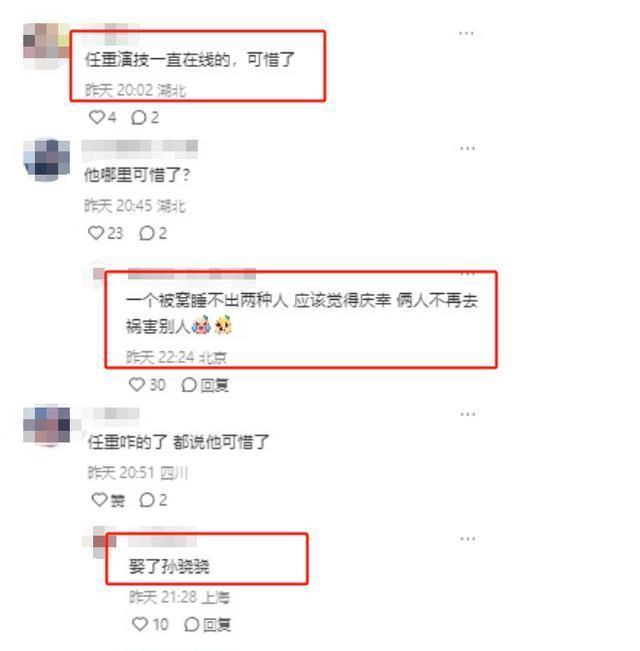Image resolution: width=640 pixels, height=651 pixels.
Task: Open the avatar beside '任重咋的了' comment
Action: pyautogui.click(x=46, y=425)
